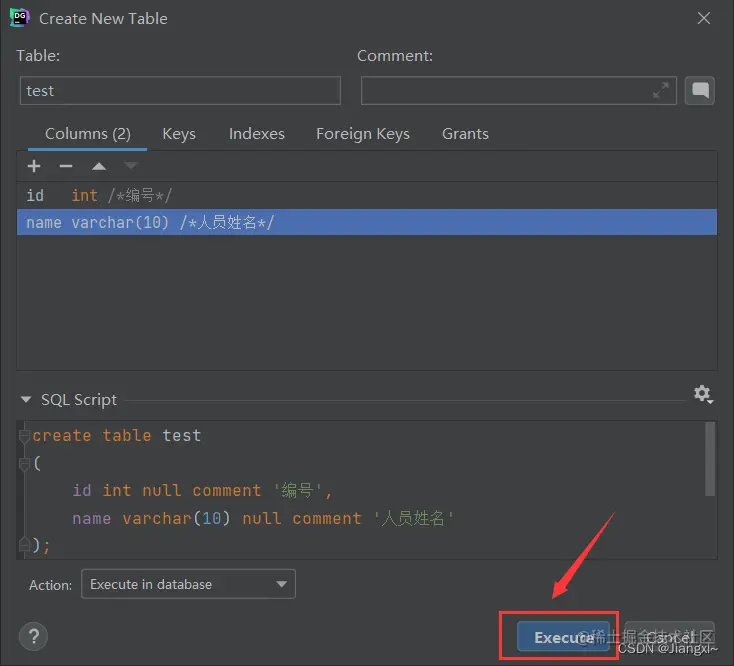Screen dimensions: 734x666
Task: Toggle fold marker at closing parenthesis
Action: [x=24, y=545]
